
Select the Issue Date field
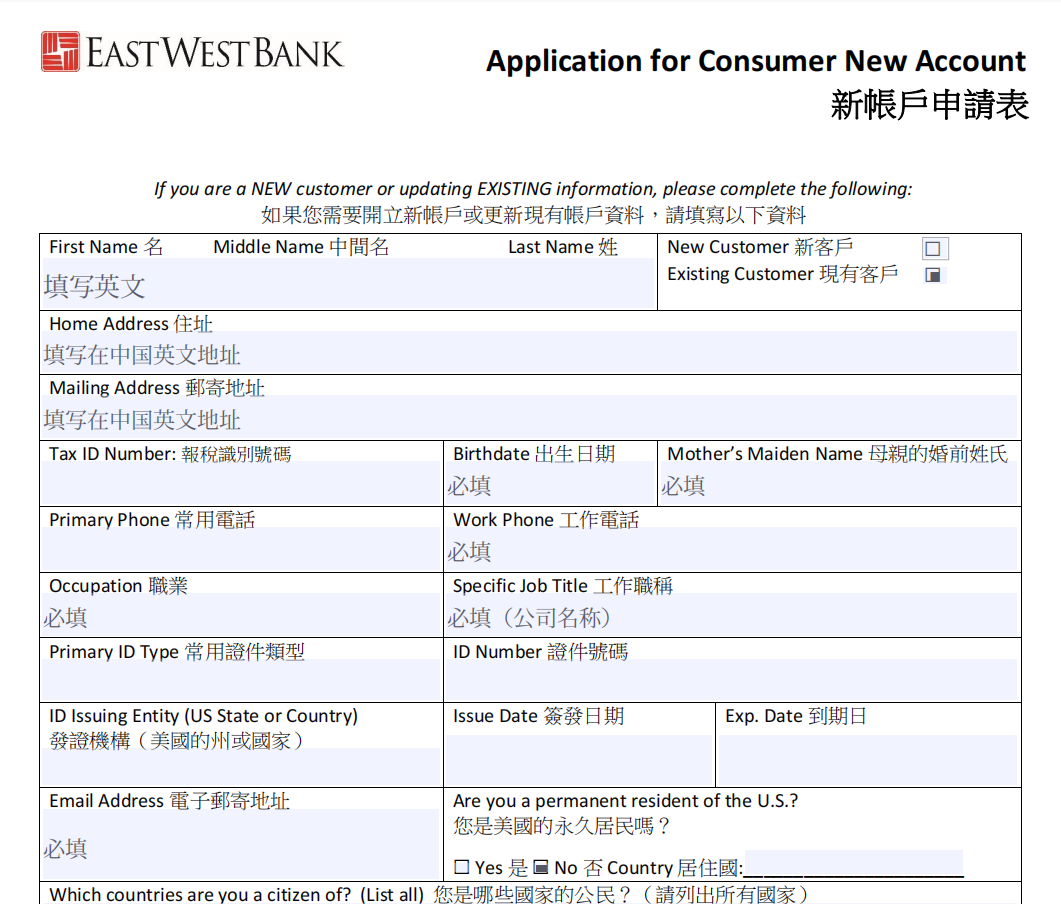point(579,761)
